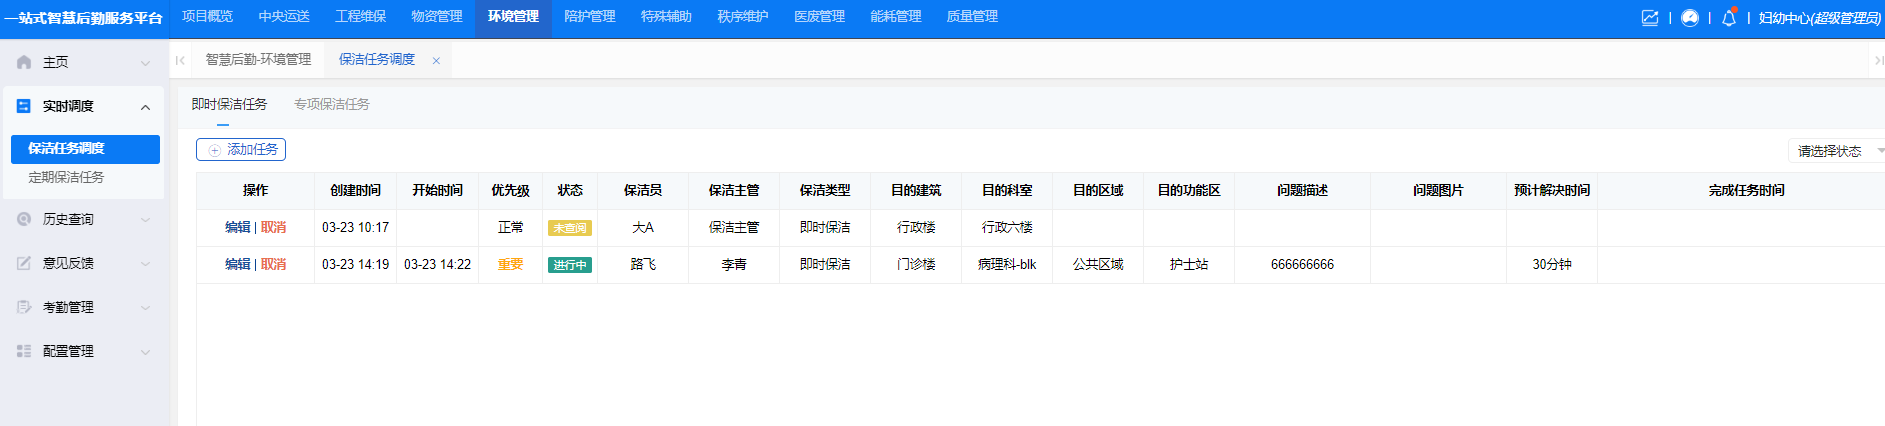Image resolution: width=1885 pixels, height=426 pixels.
Task: Open 中央运送 in top navigation
Action: tap(284, 16)
